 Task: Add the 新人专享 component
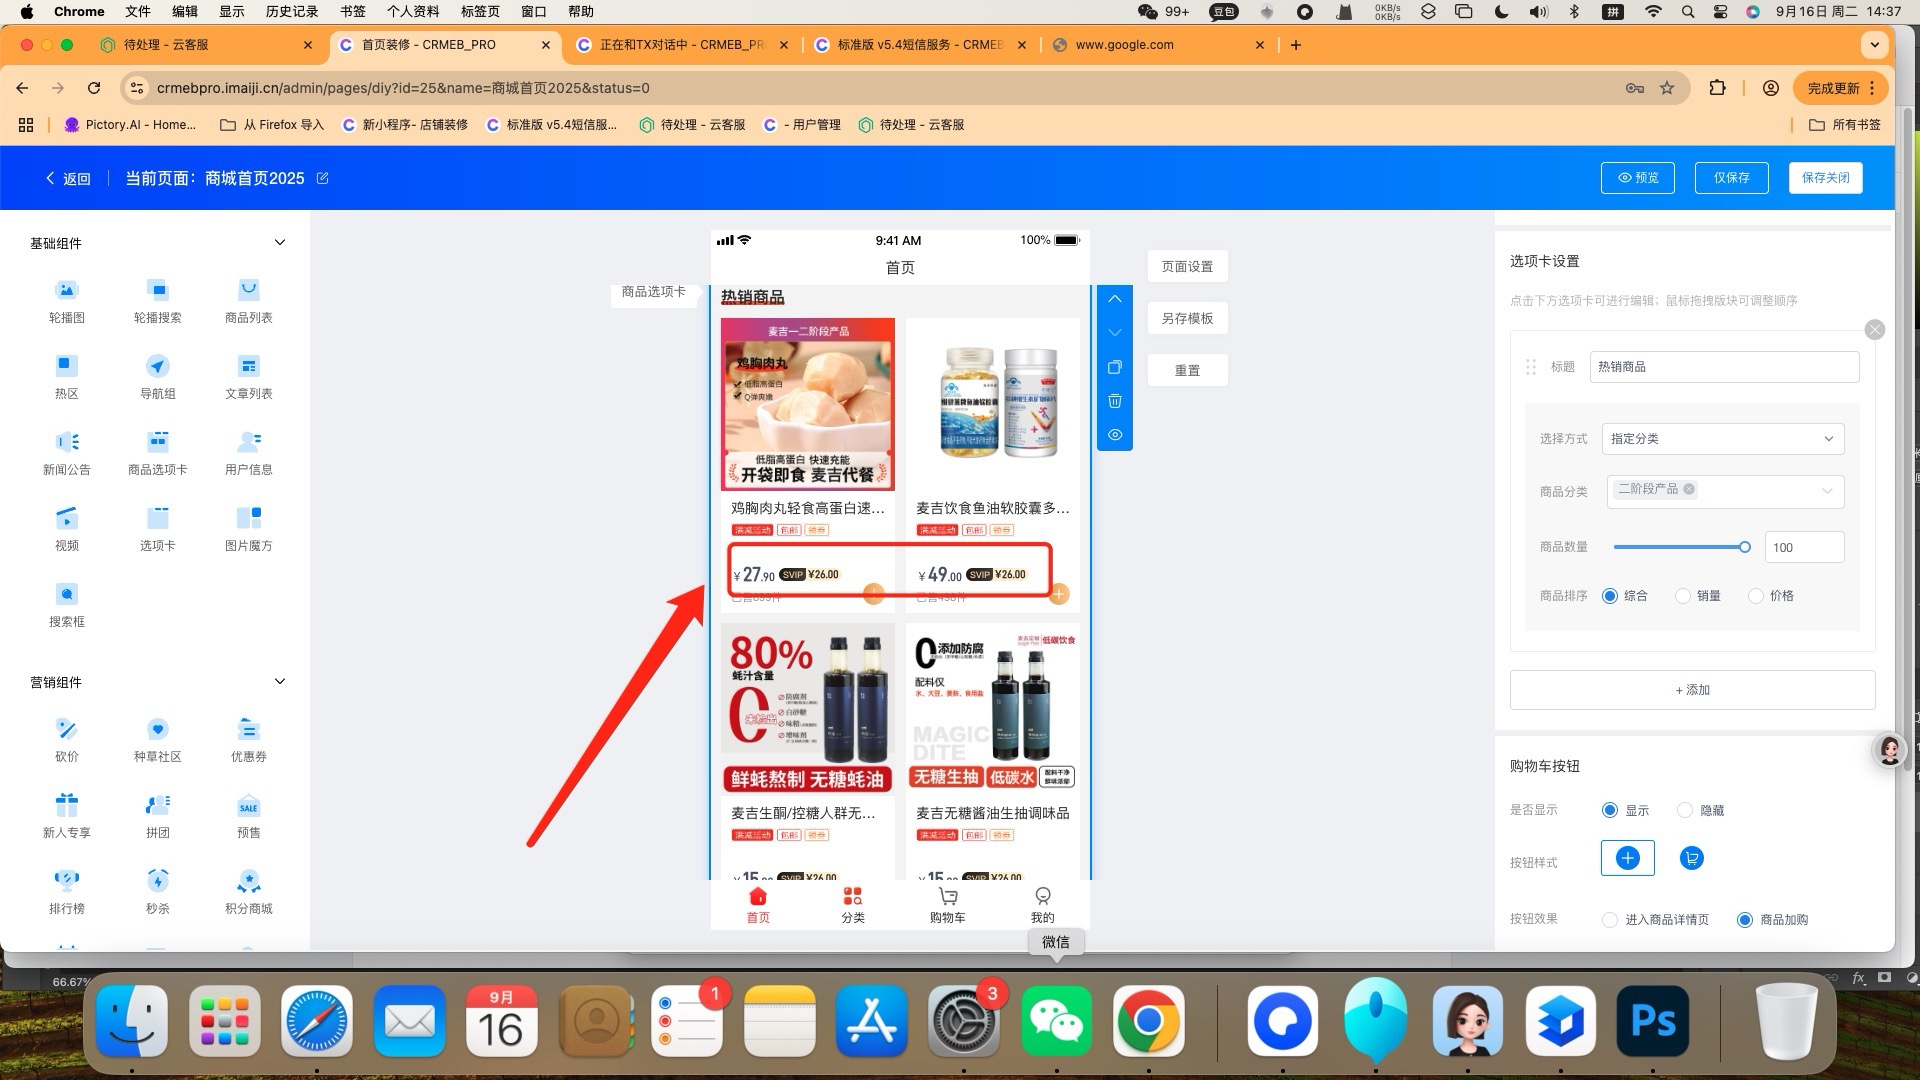point(66,816)
